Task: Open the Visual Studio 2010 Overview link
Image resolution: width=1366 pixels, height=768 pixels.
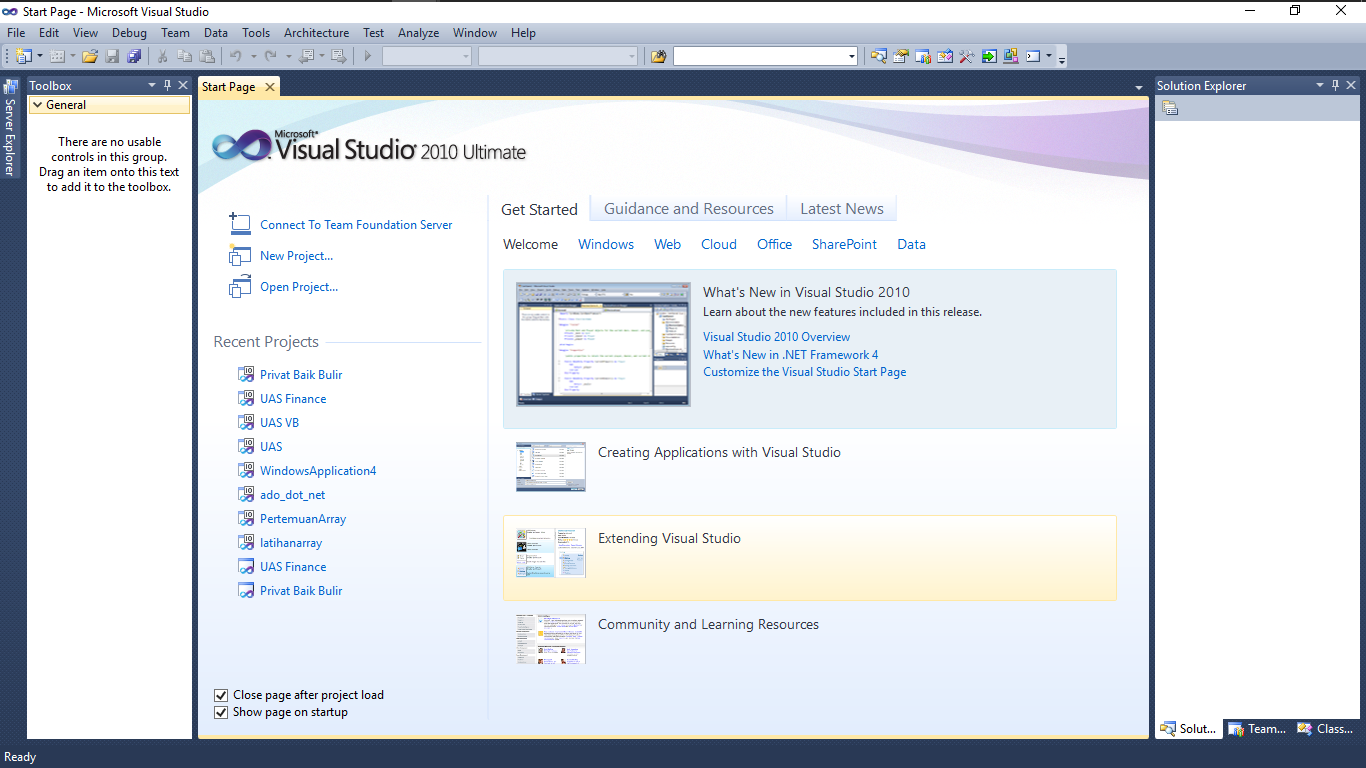Action: tap(777, 337)
